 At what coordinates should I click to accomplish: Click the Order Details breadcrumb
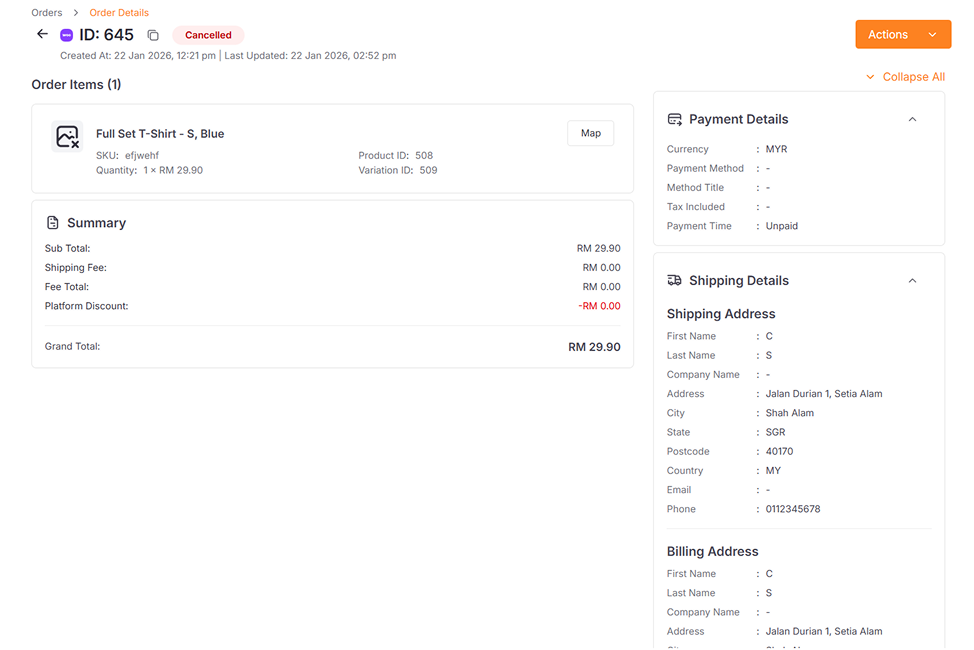[x=119, y=13]
